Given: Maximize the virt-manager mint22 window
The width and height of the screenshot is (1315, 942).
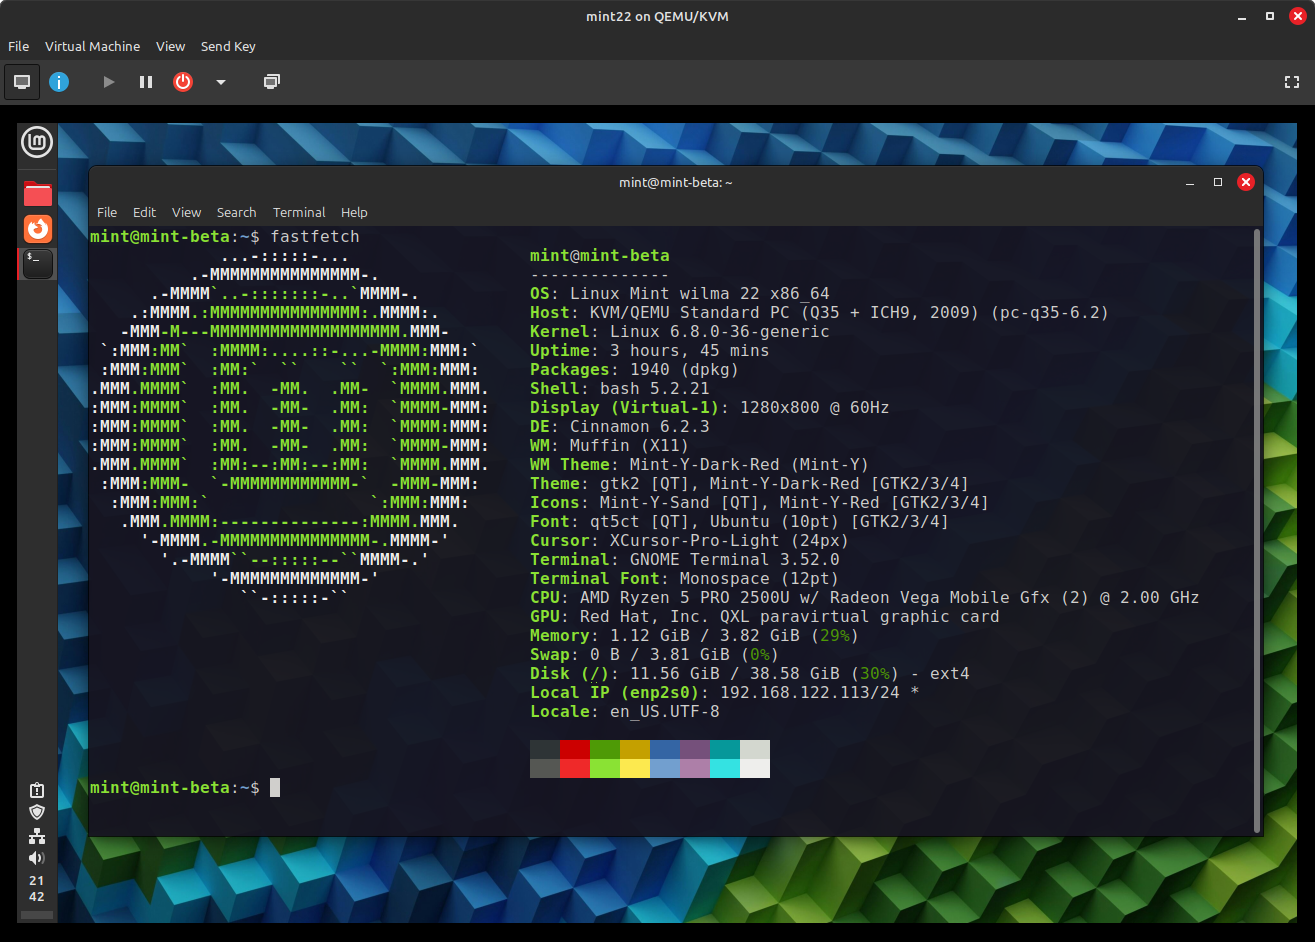Looking at the screenshot, I should click(1270, 16).
